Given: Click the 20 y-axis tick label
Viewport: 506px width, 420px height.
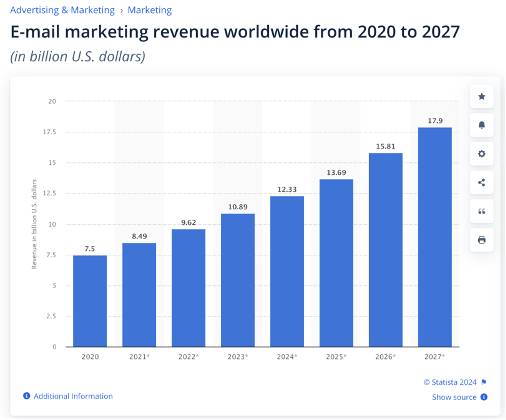Looking at the screenshot, I should click(52, 101).
